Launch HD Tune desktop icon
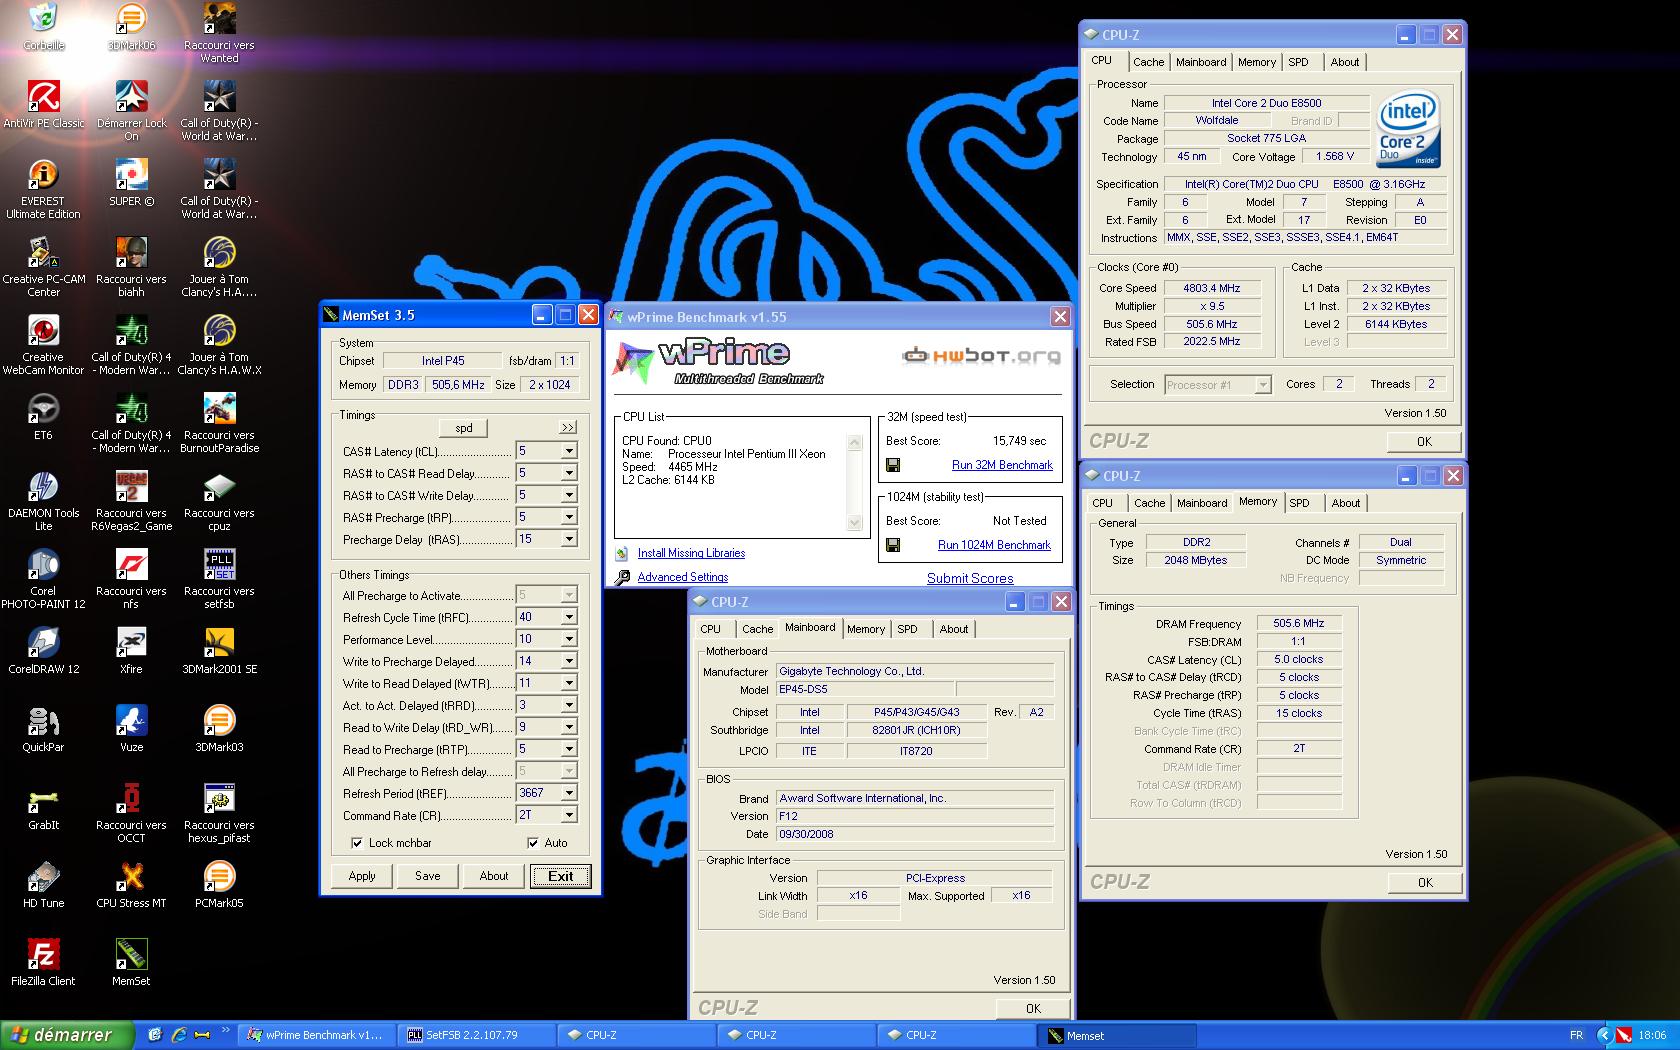Image resolution: width=1680 pixels, height=1050 pixels. [x=43, y=884]
